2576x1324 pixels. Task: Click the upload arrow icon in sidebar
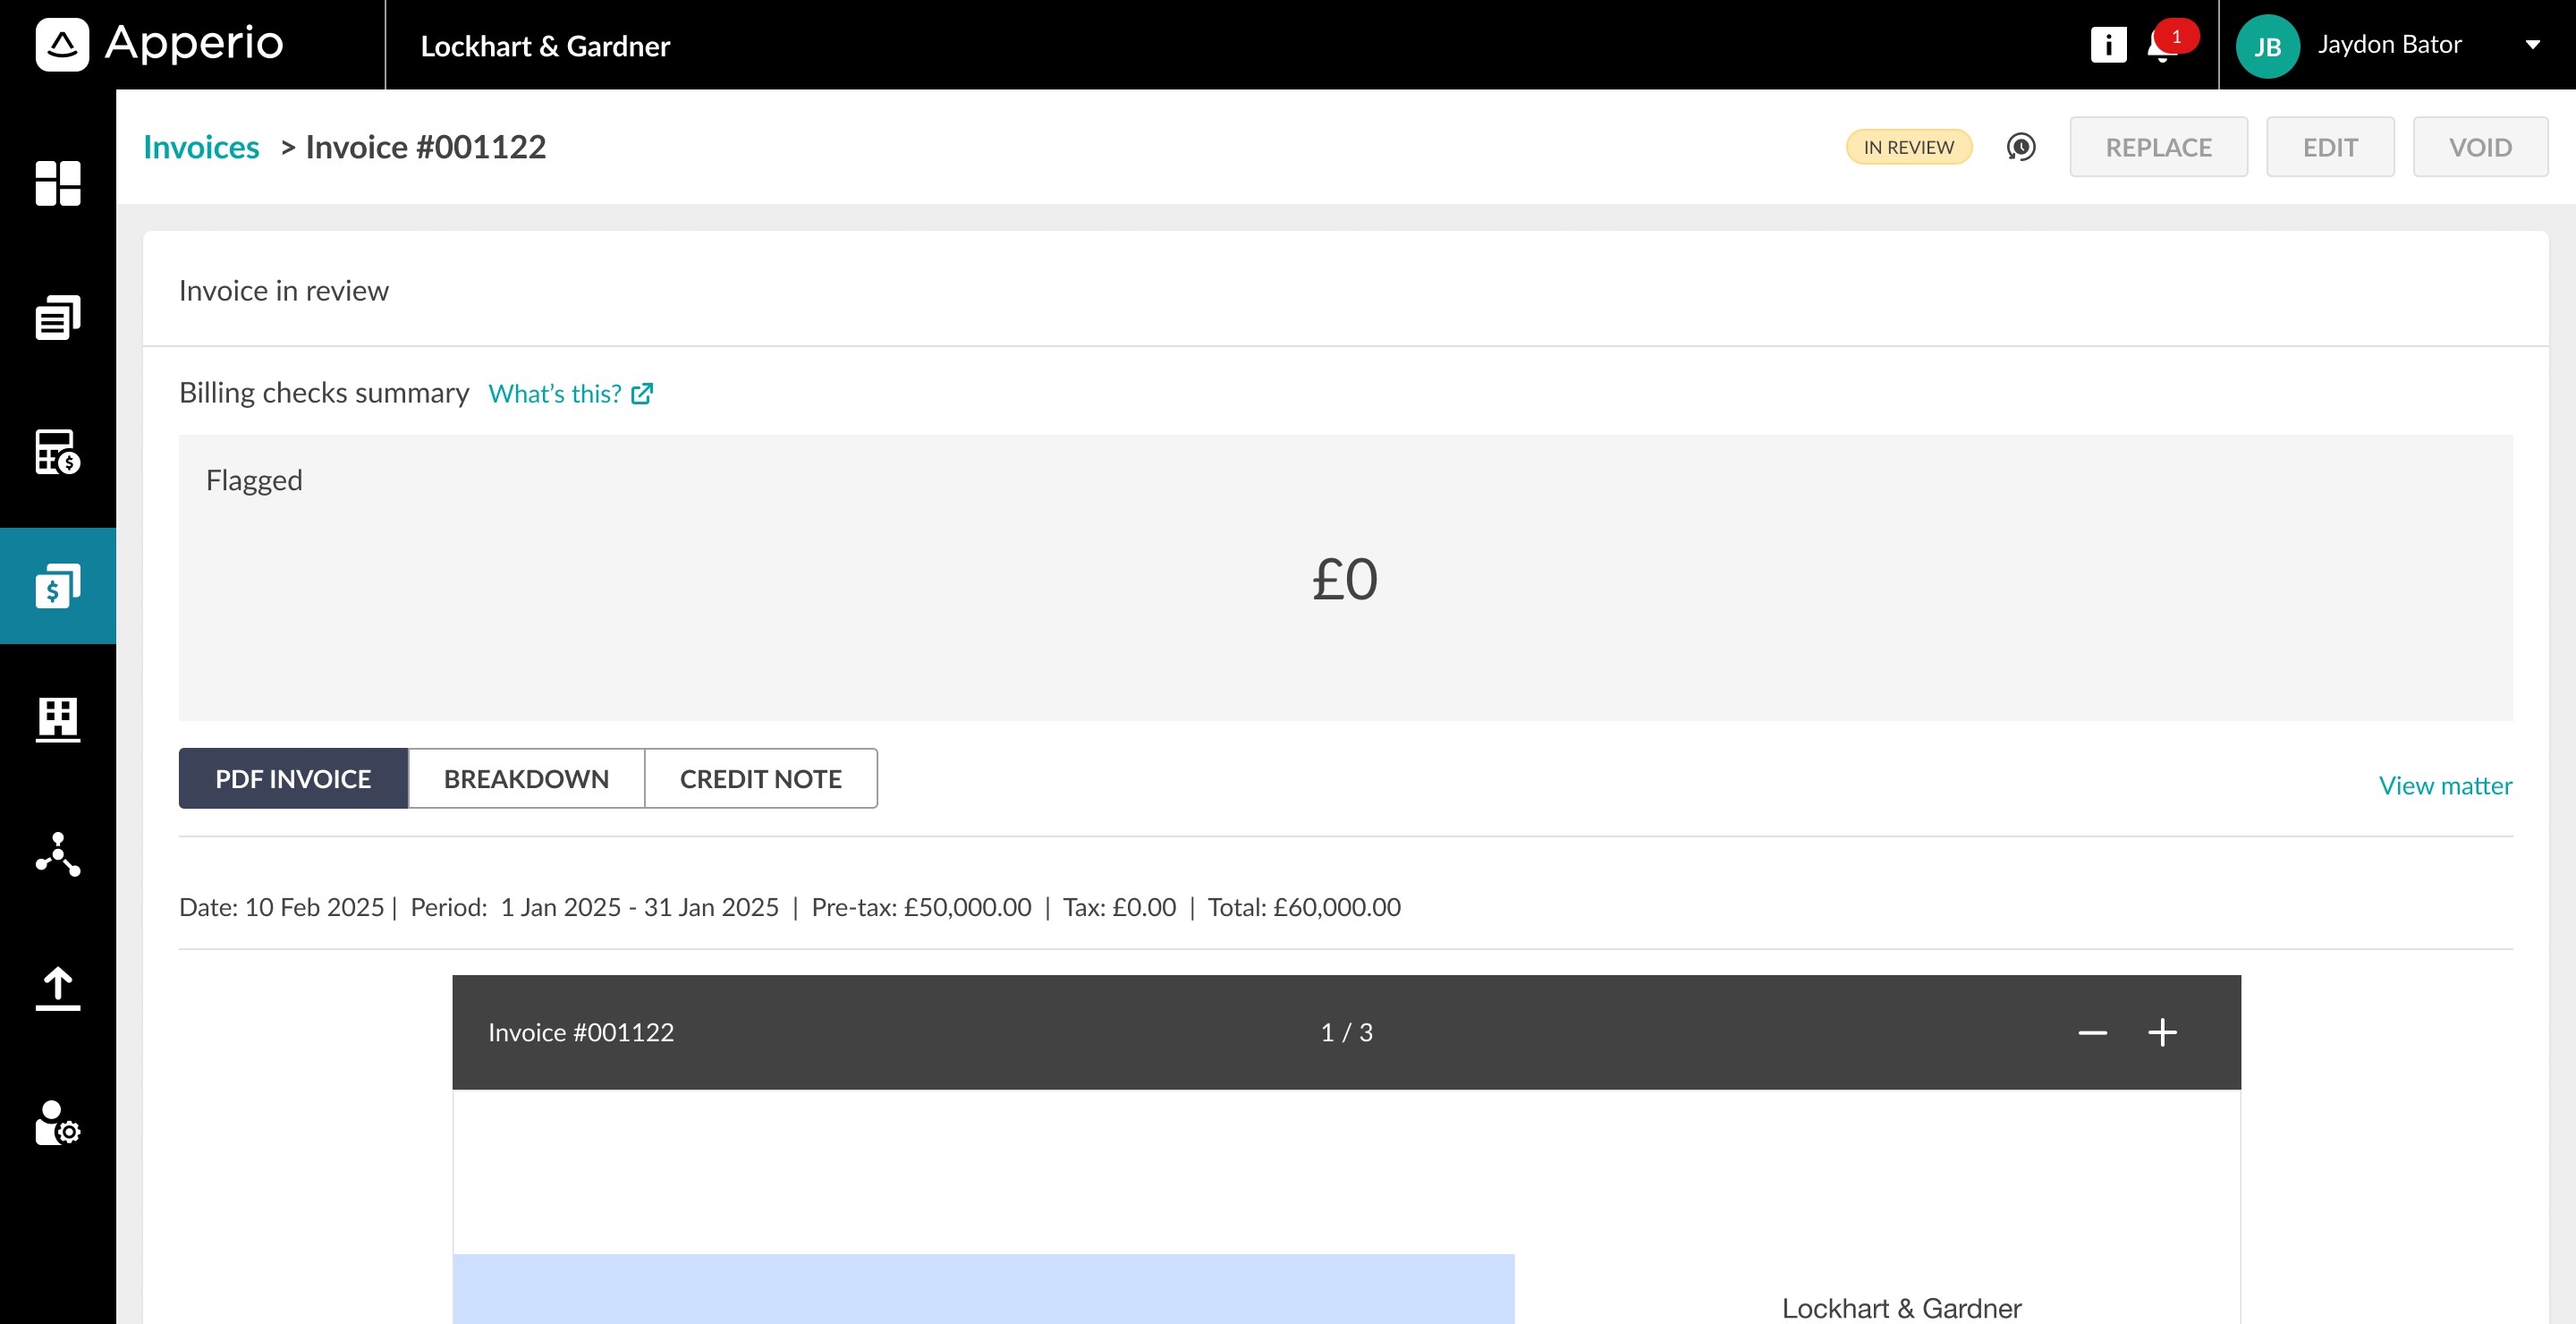coord(58,989)
